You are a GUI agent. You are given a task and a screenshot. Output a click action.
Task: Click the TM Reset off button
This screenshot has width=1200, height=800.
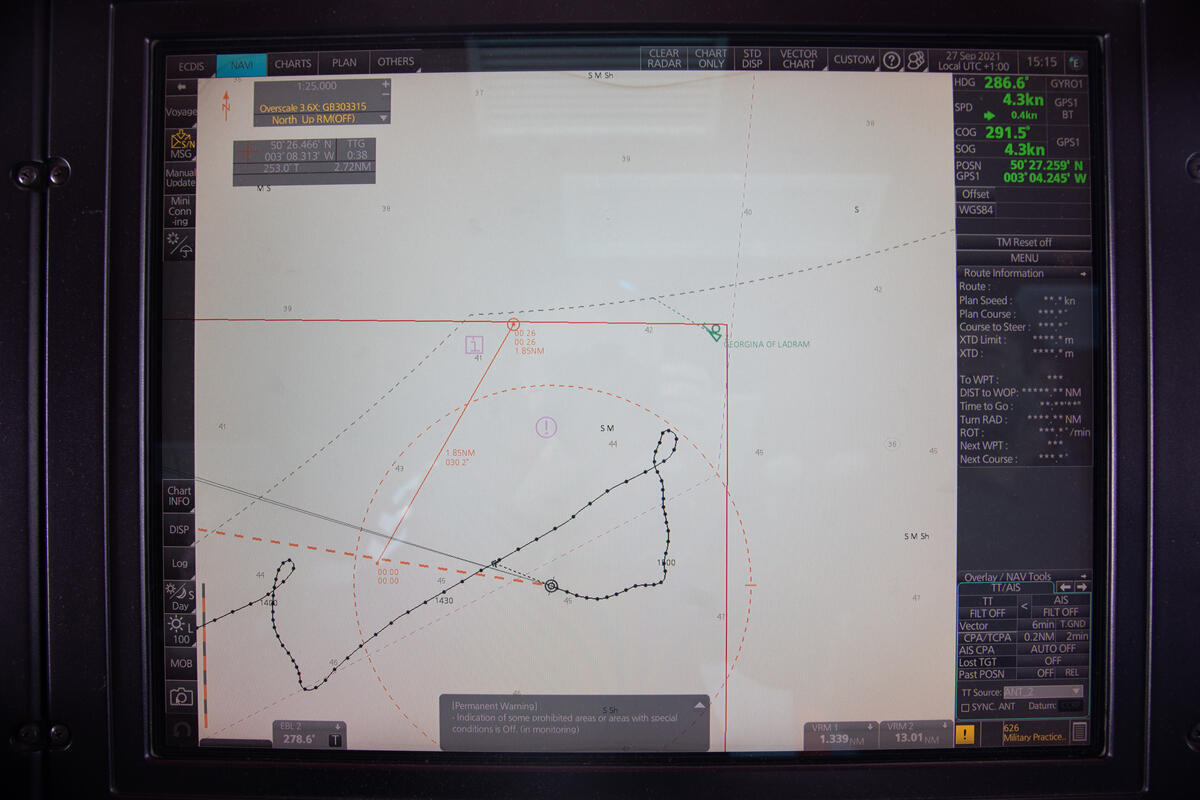[1023, 242]
